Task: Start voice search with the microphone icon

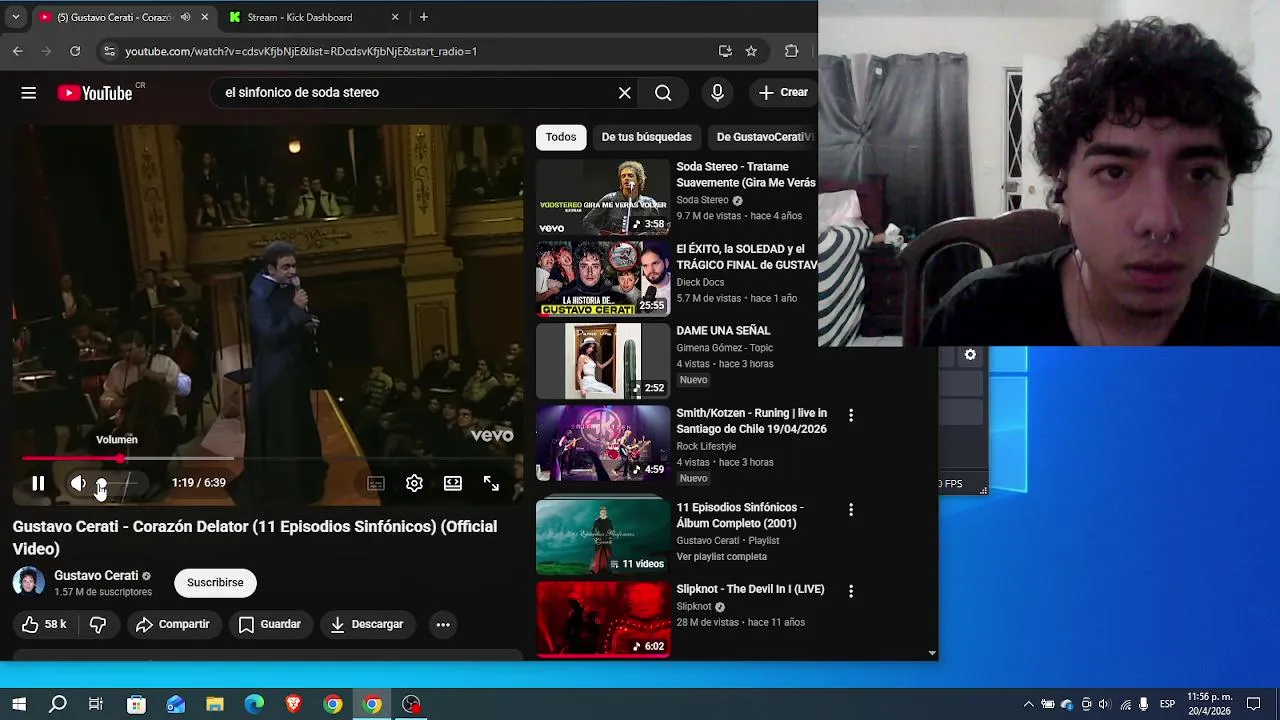Action: click(x=717, y=93)
